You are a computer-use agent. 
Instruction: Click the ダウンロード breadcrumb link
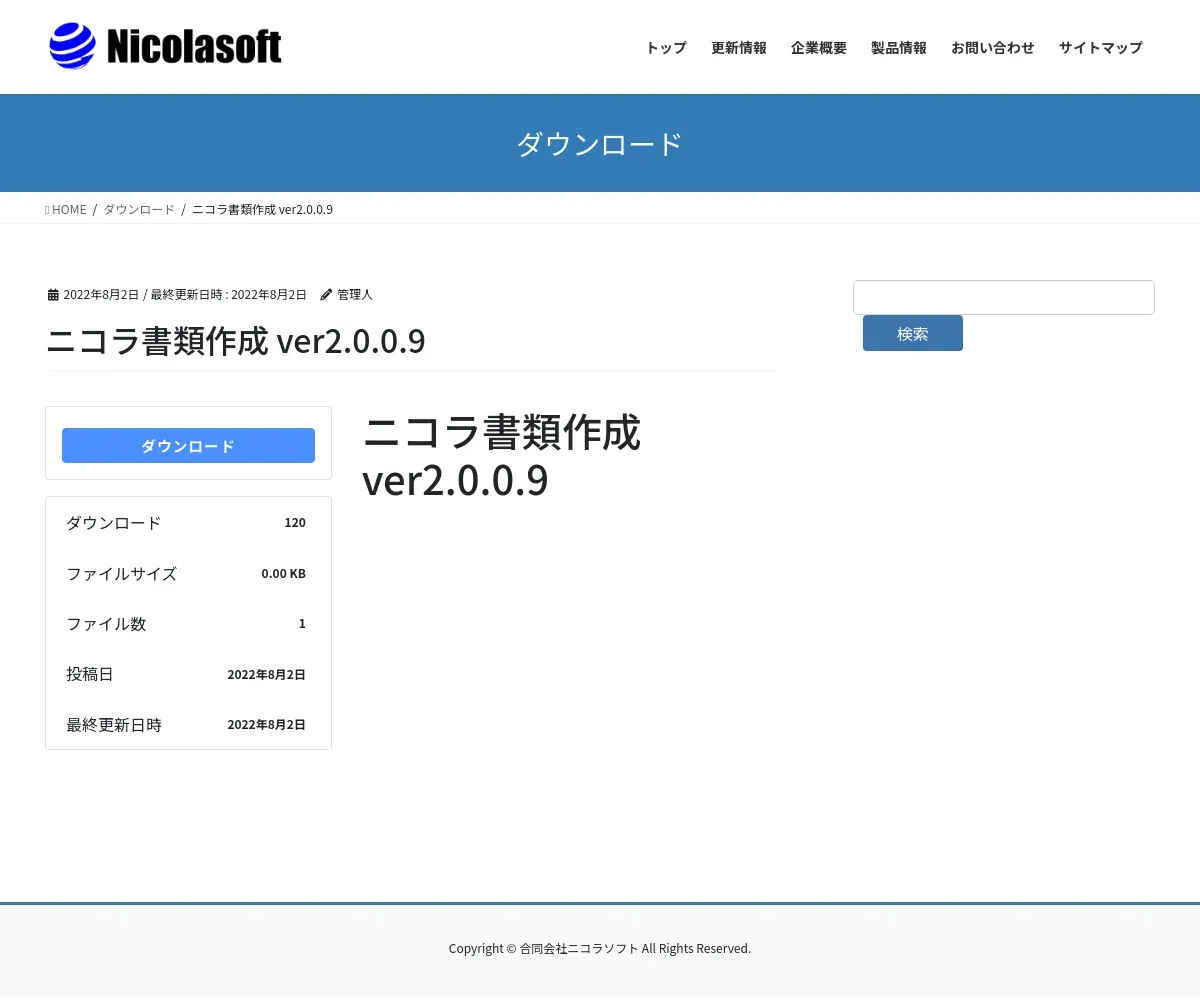[x=139, y=209]
